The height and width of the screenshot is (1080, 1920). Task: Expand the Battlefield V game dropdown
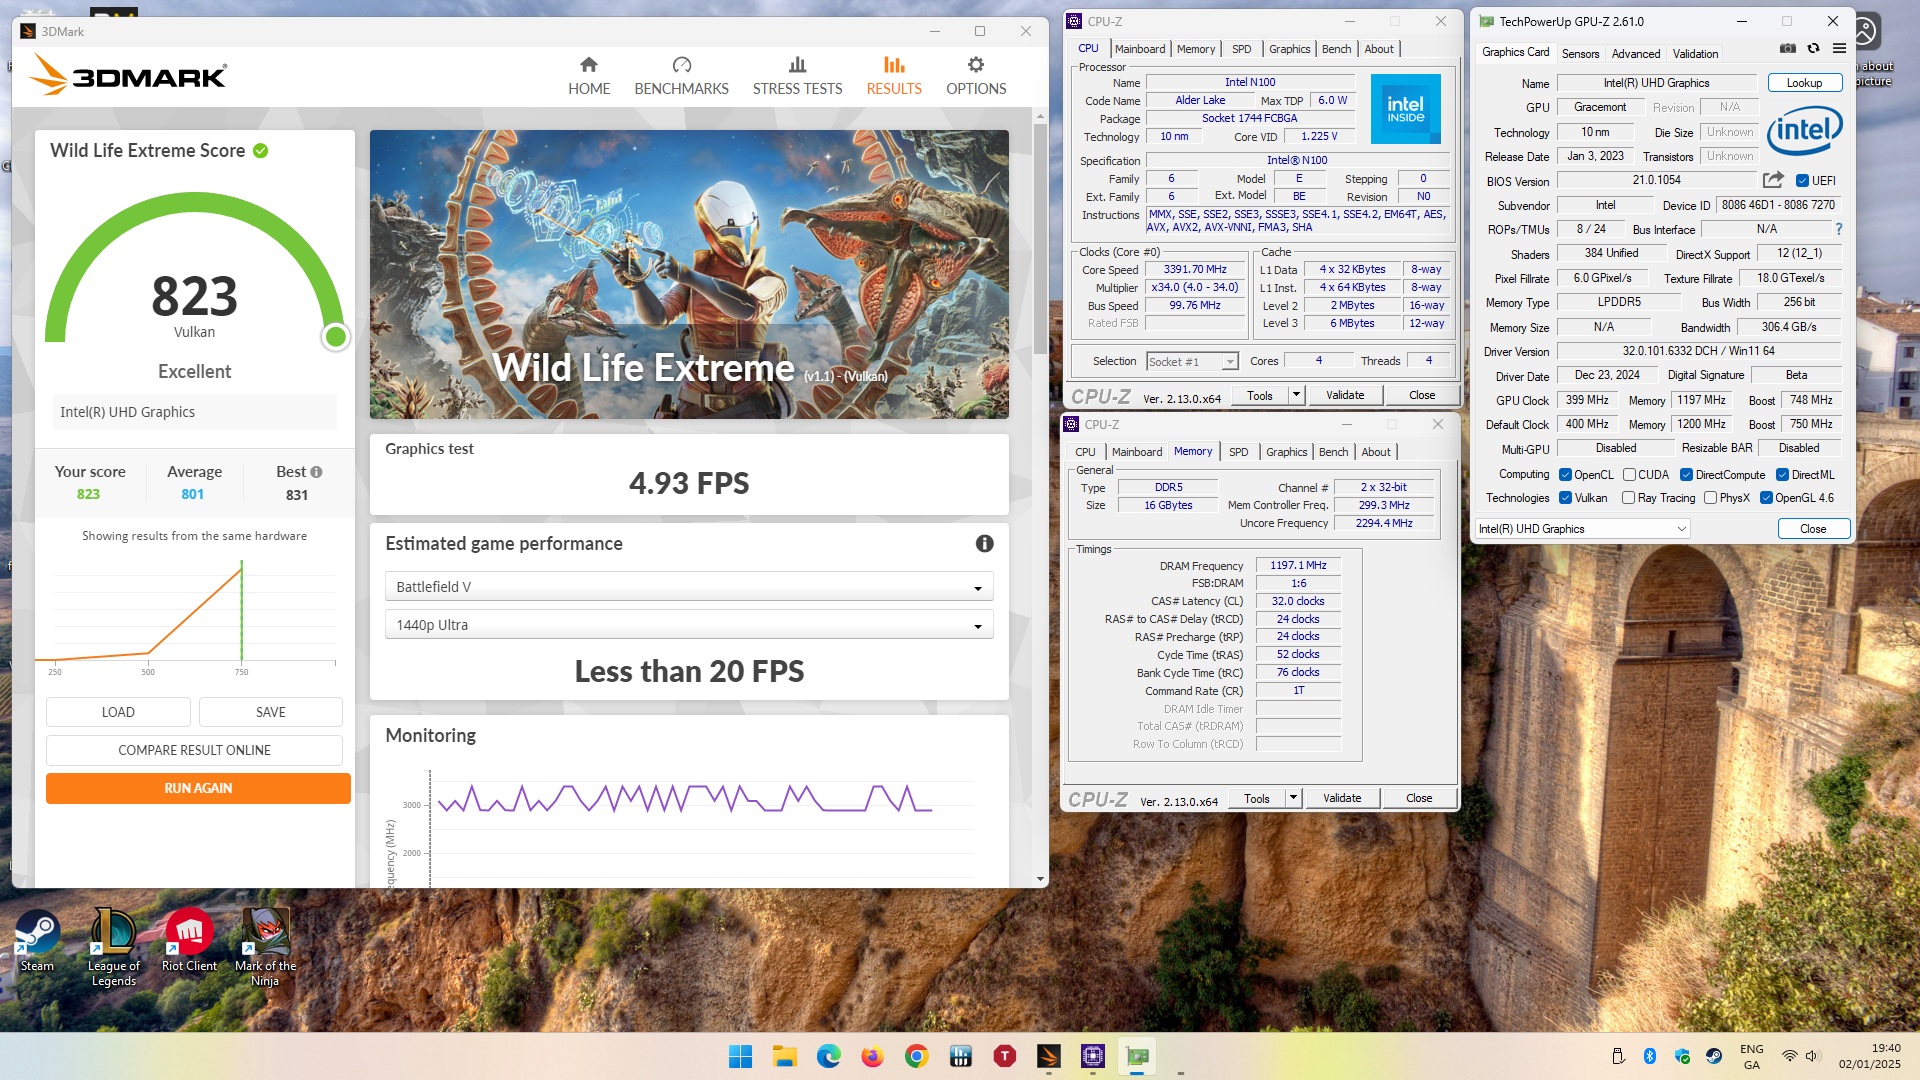pyautogui.click(x=689, y=587)
